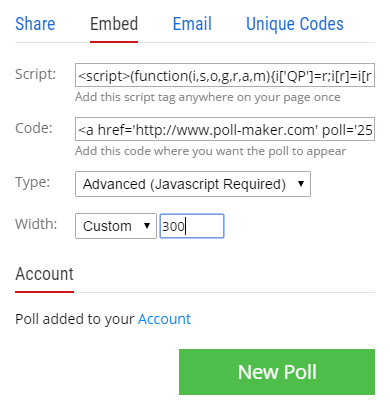
Task: Click the width value field showing 300
Action: click(192, 226)
